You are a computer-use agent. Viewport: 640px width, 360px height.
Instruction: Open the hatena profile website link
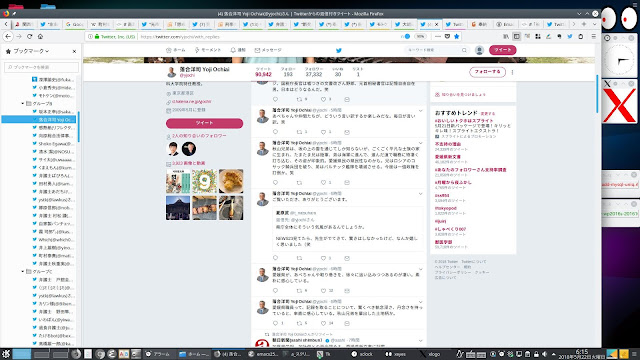(x=191, y=101)
